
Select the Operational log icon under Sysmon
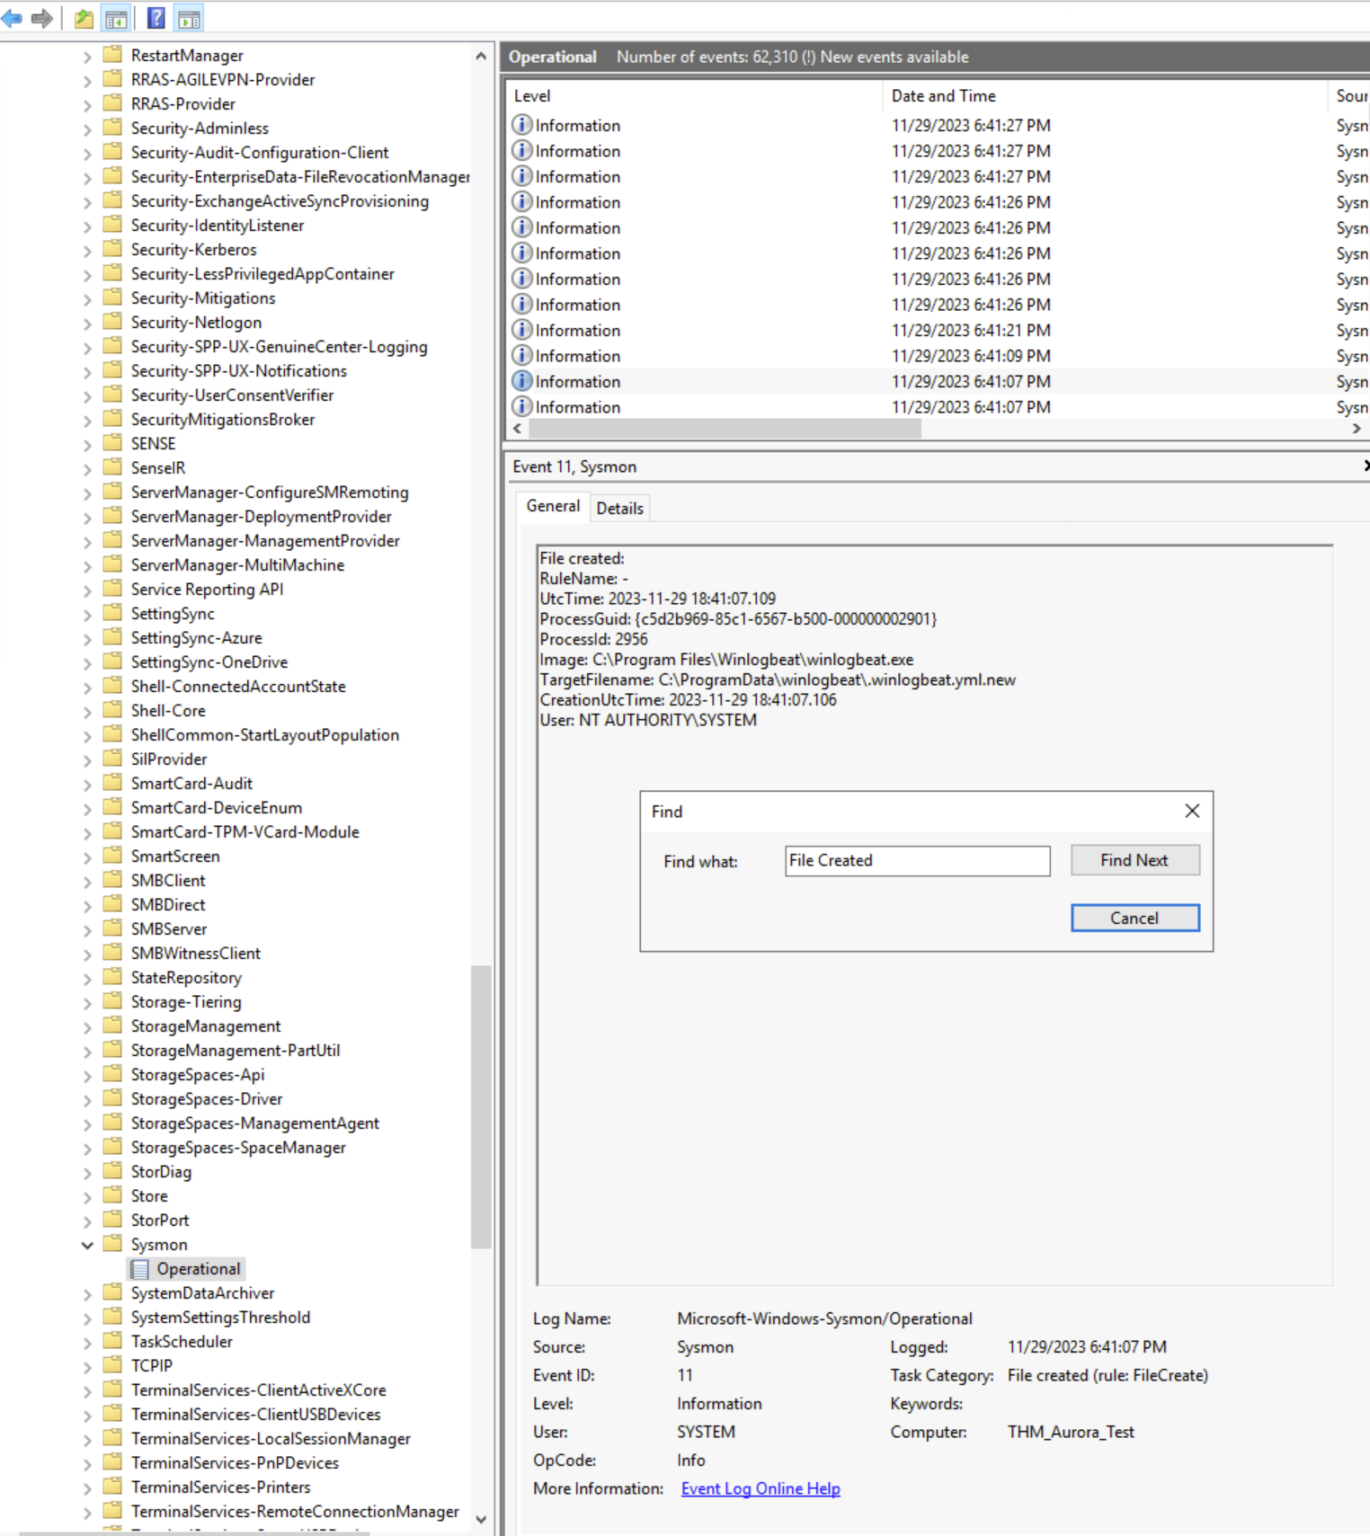coord(140,1268)
